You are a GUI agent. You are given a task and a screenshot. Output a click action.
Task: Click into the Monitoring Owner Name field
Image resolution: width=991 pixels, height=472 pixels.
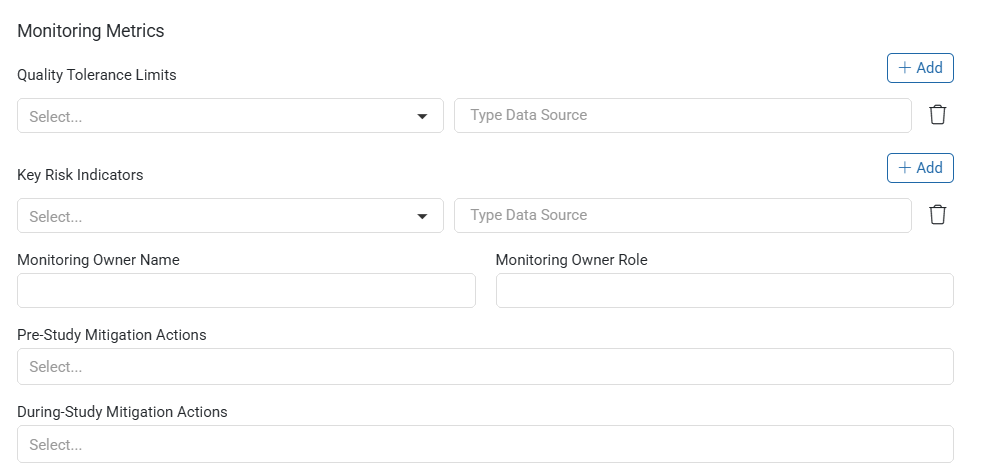point(246,291)
